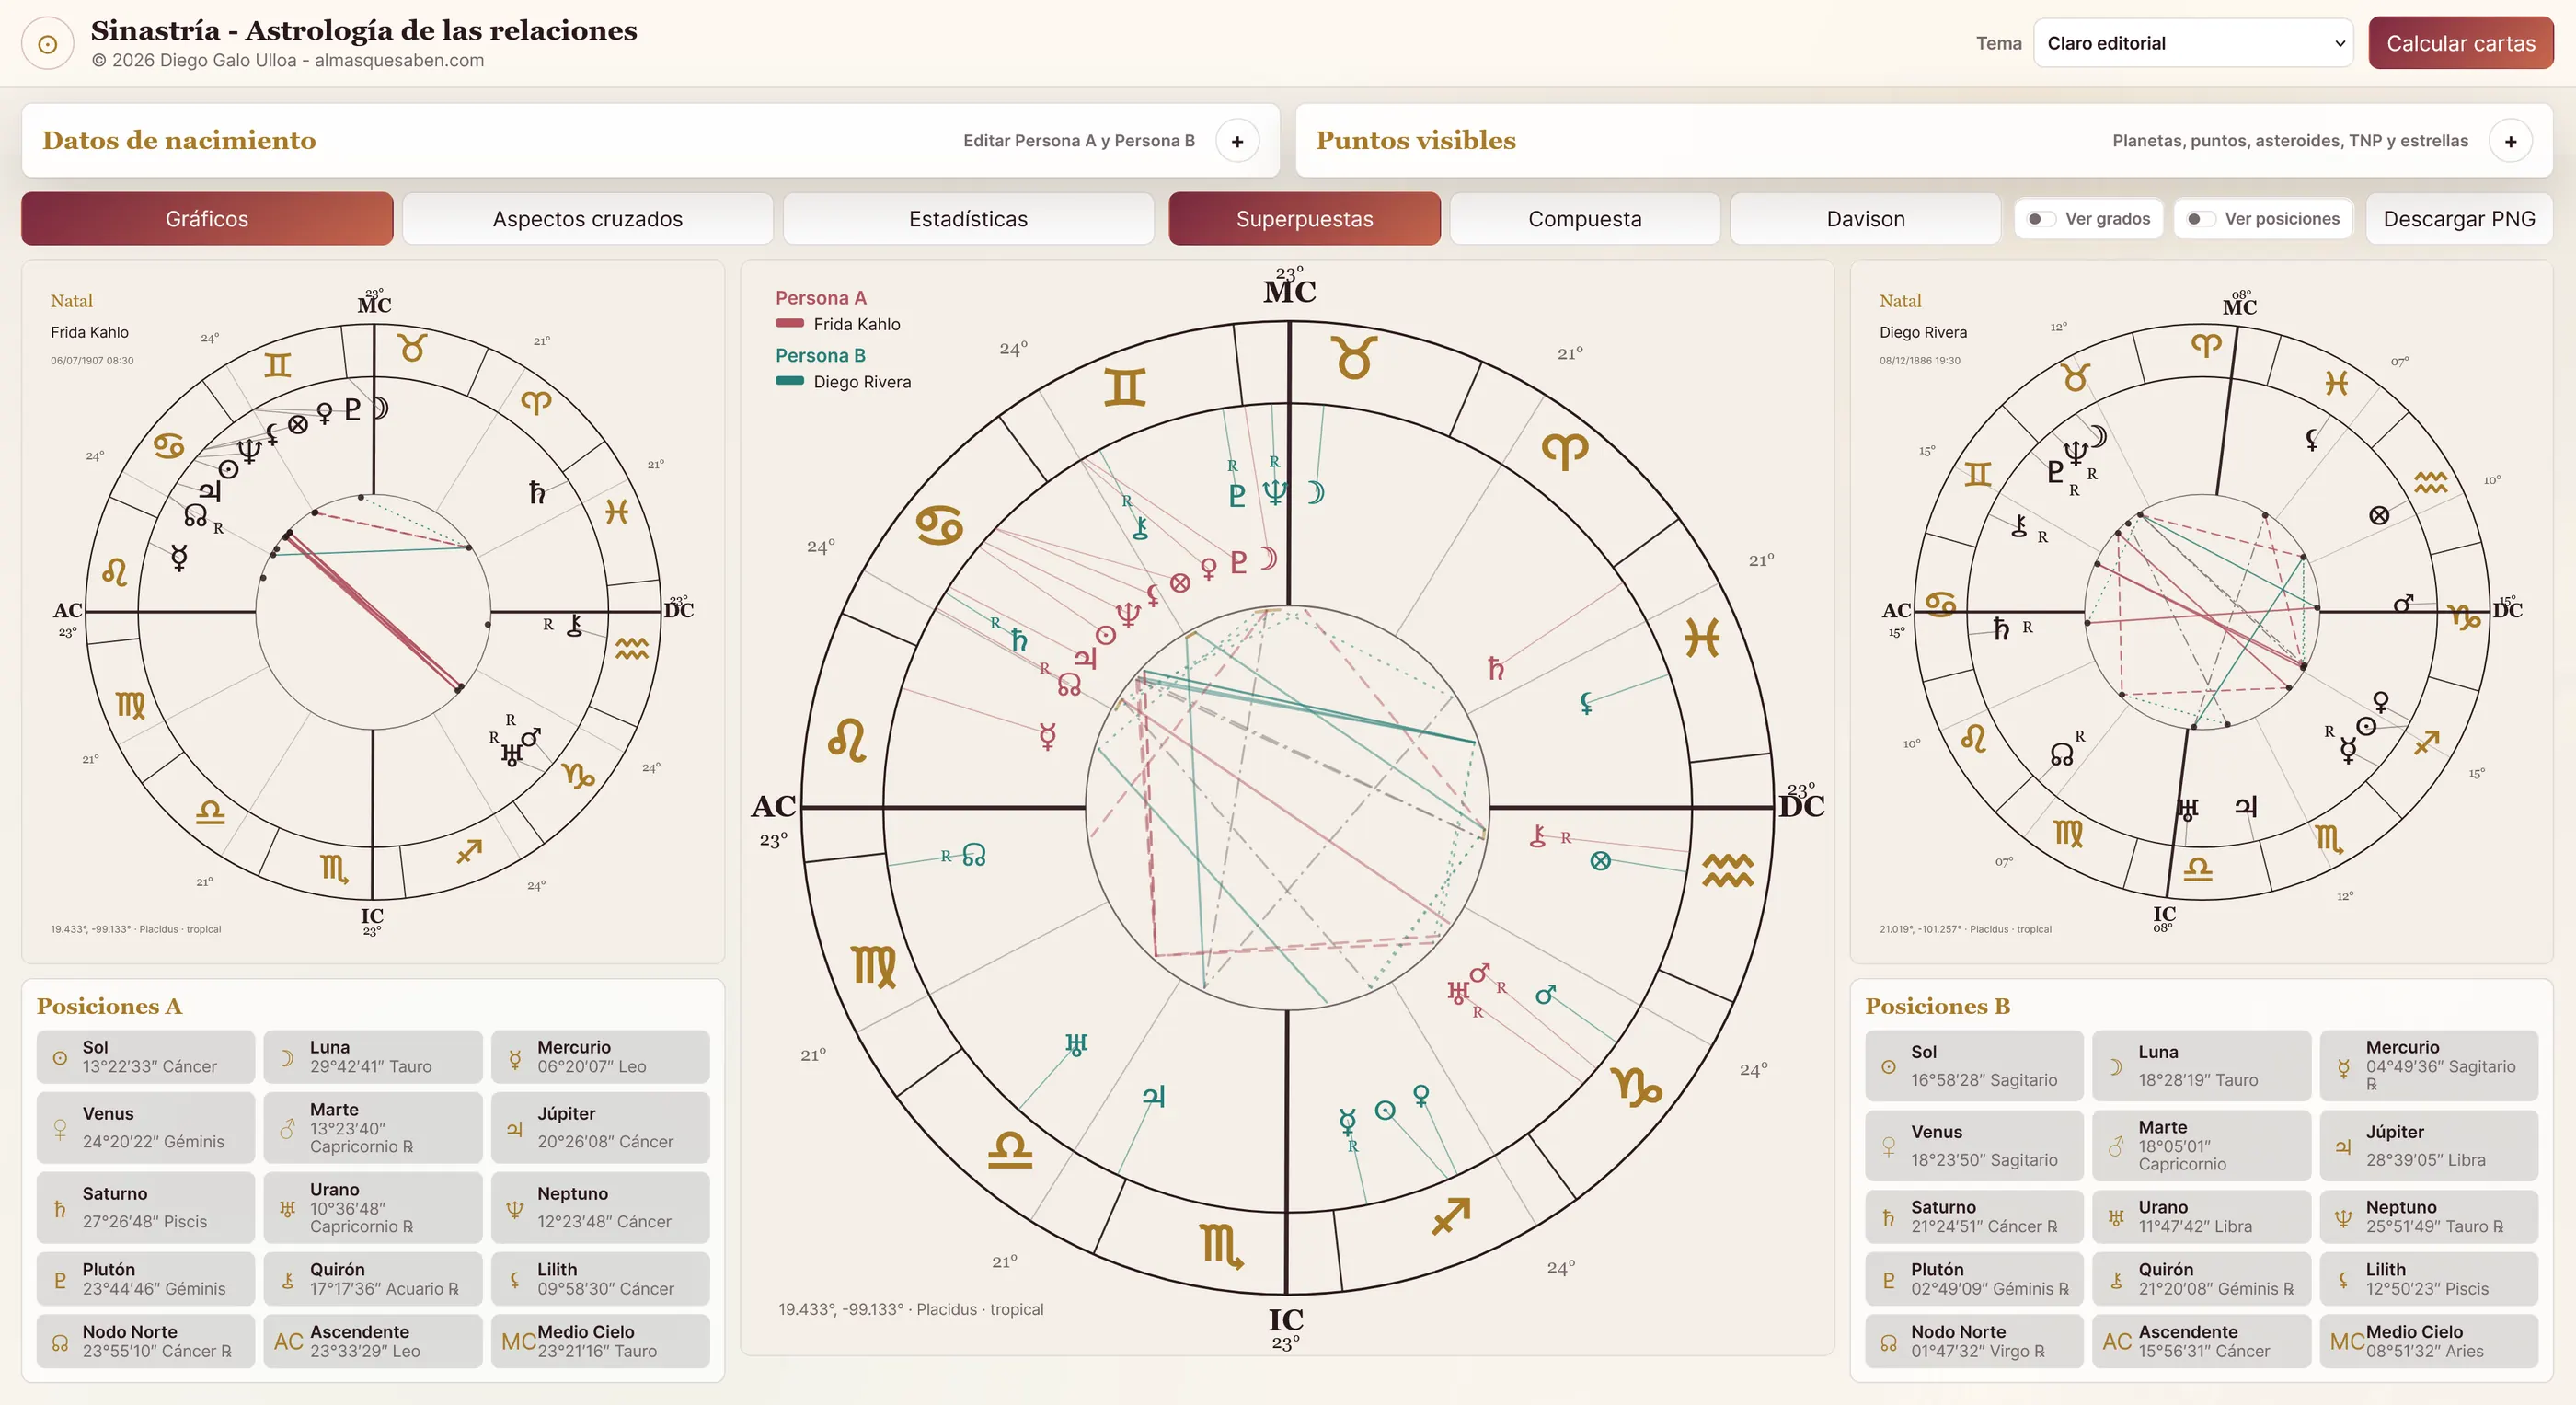The image size is (2576, 1405).
Task: Click the almasquesaben.com copyright text
Action: 288,60
